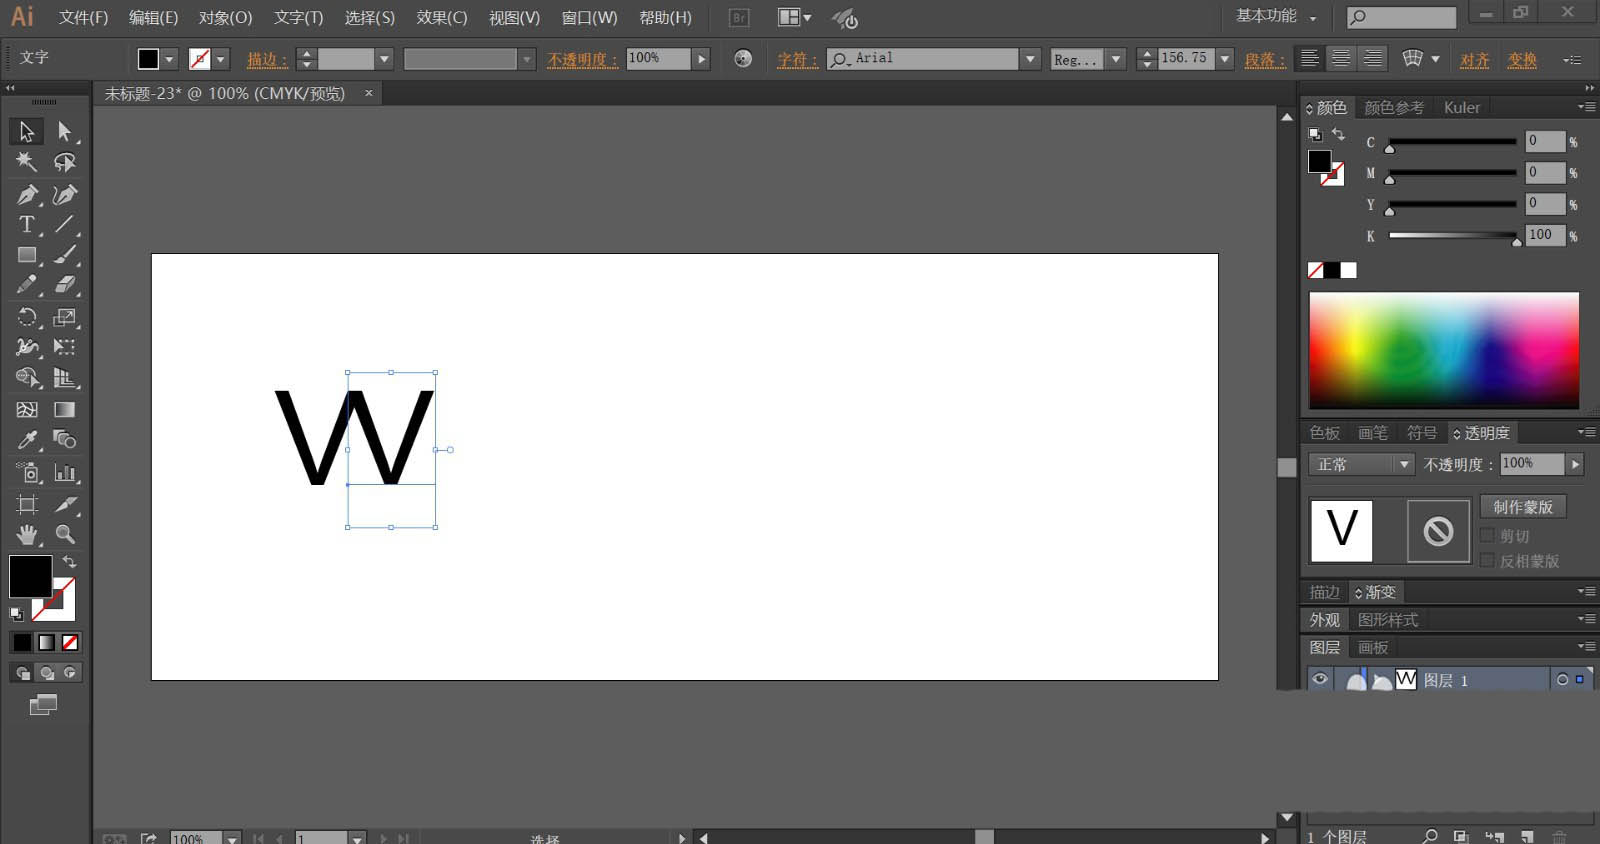Image resolution: width=1600 pixels, height=844 pixels.
Task: Select the Lasso tool
Action: tap(64, 162)
